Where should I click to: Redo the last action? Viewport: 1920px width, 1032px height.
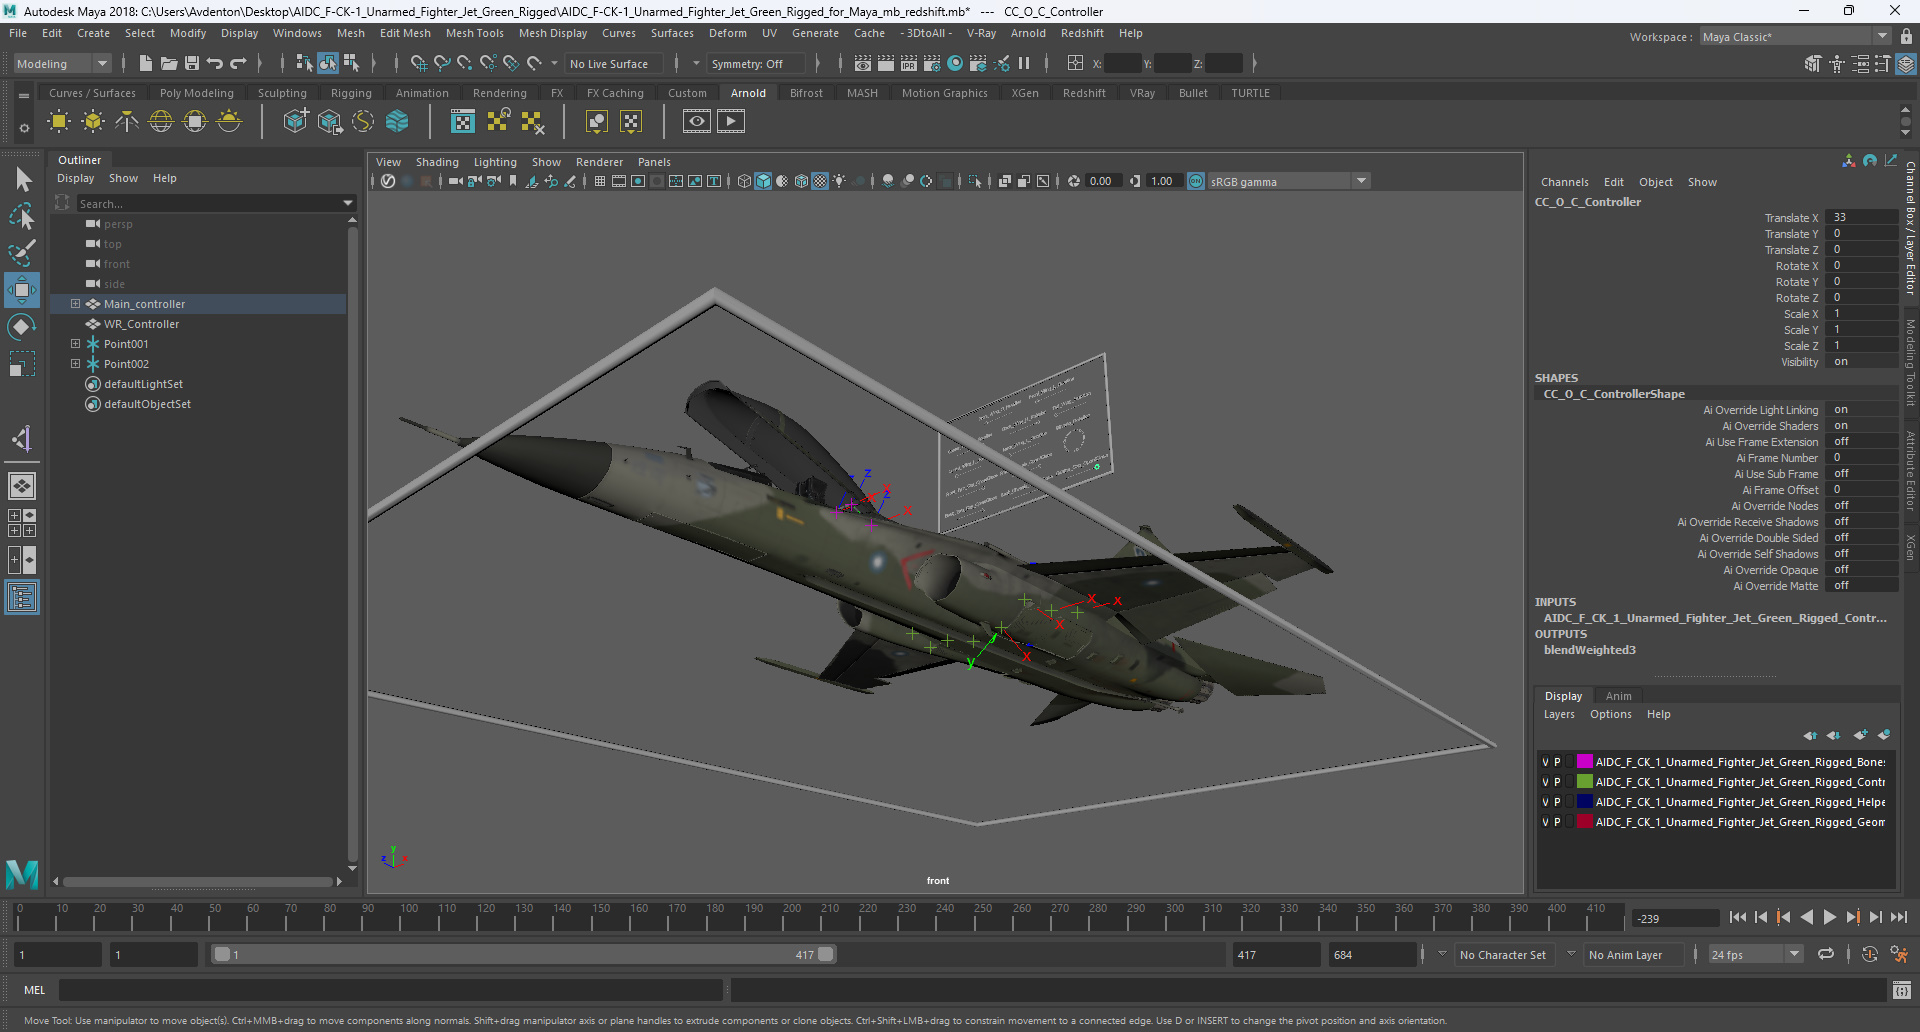coord(238,63)
